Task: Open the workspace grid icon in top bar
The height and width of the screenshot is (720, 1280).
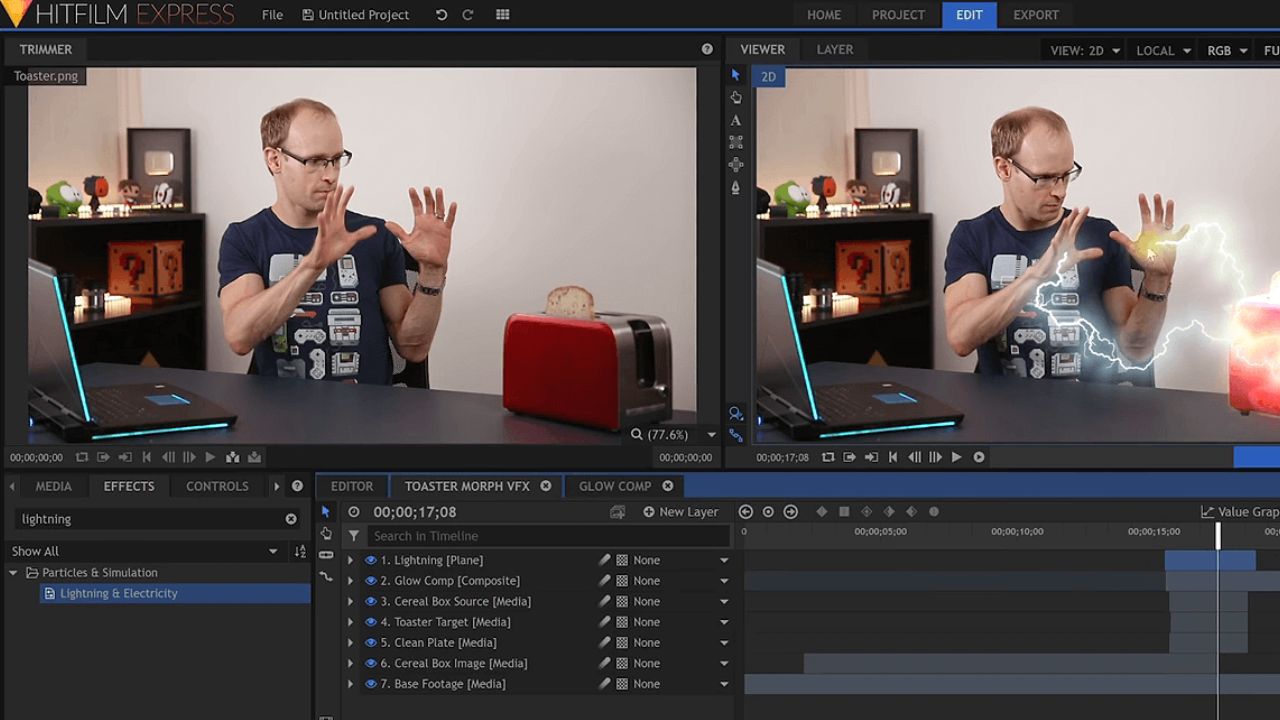Action: (x=503, y=15)
